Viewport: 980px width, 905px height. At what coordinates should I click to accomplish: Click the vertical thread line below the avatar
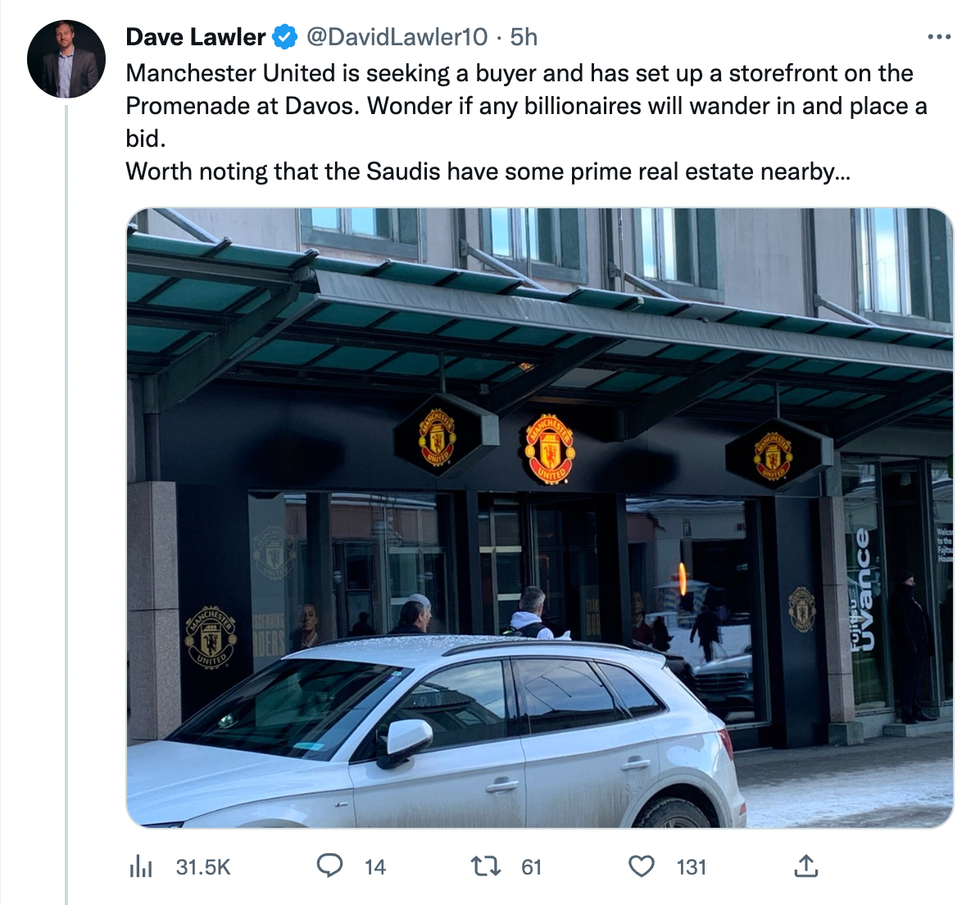(66, 500)
